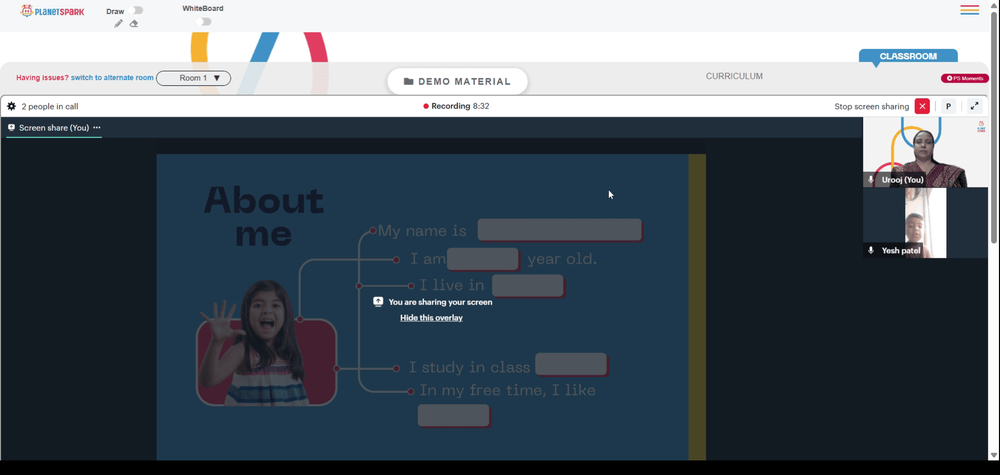Click the age blank on slide
This screenshot has width=1000, height=475.
(483, 259)
